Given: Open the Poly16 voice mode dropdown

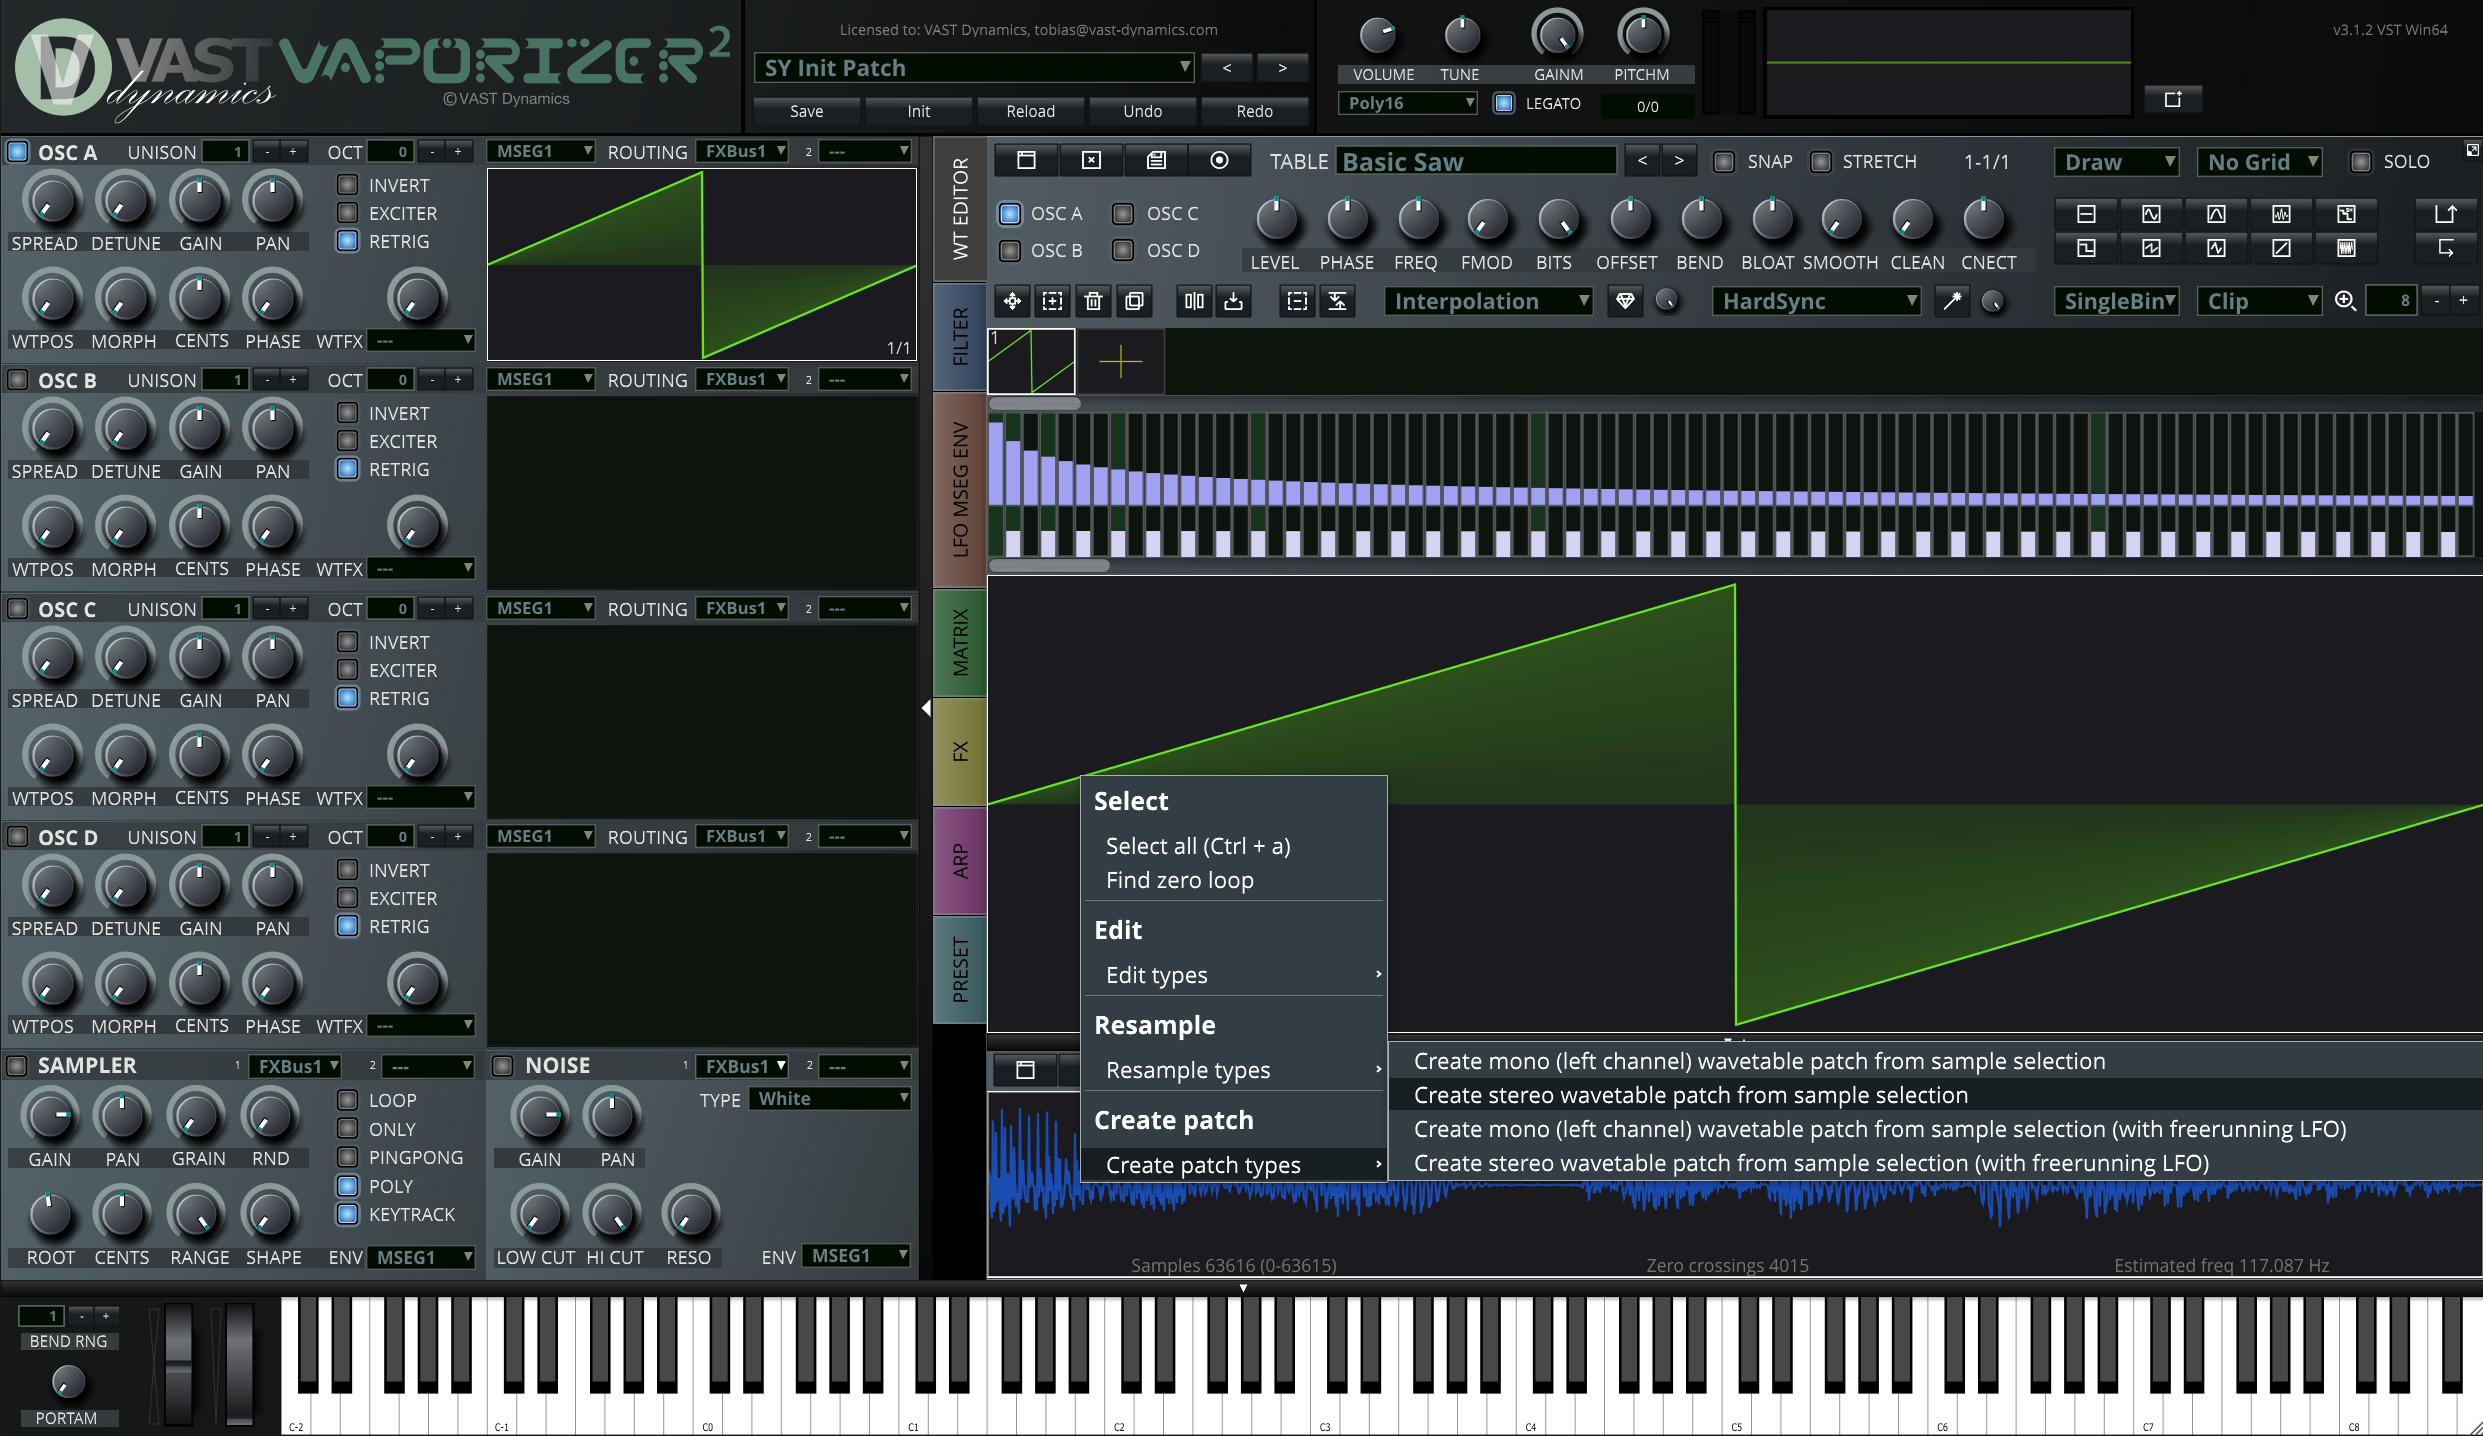Looking at the screenshot, I should tap(1408, 103).
